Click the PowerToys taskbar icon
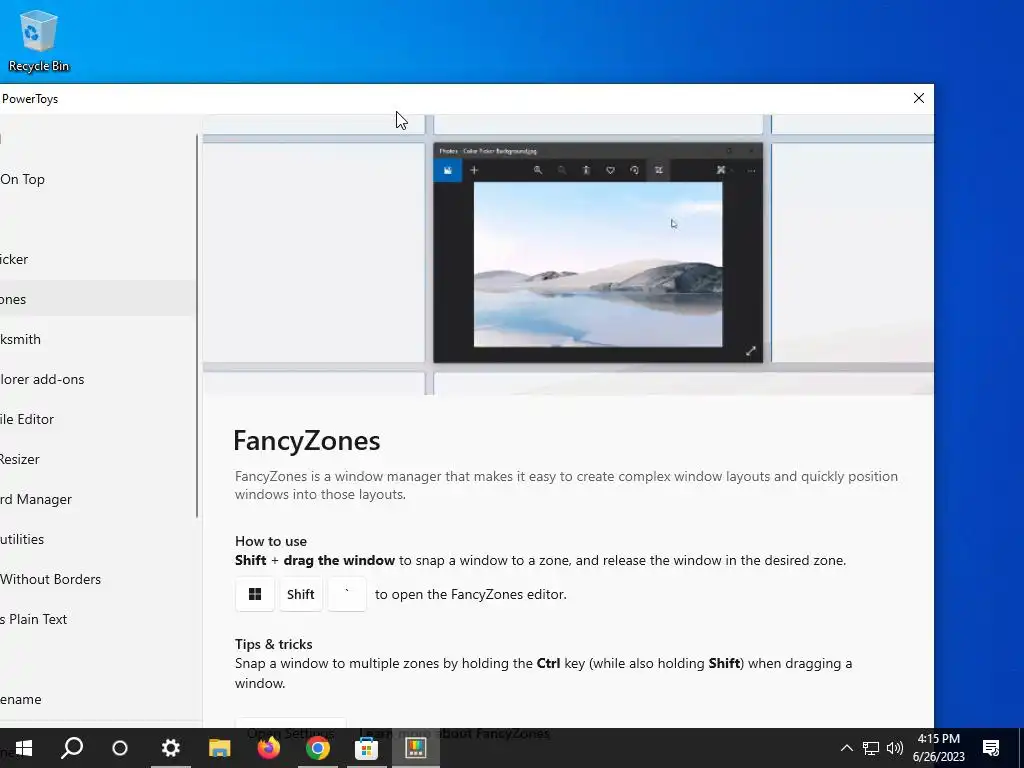 pos(415,748)
